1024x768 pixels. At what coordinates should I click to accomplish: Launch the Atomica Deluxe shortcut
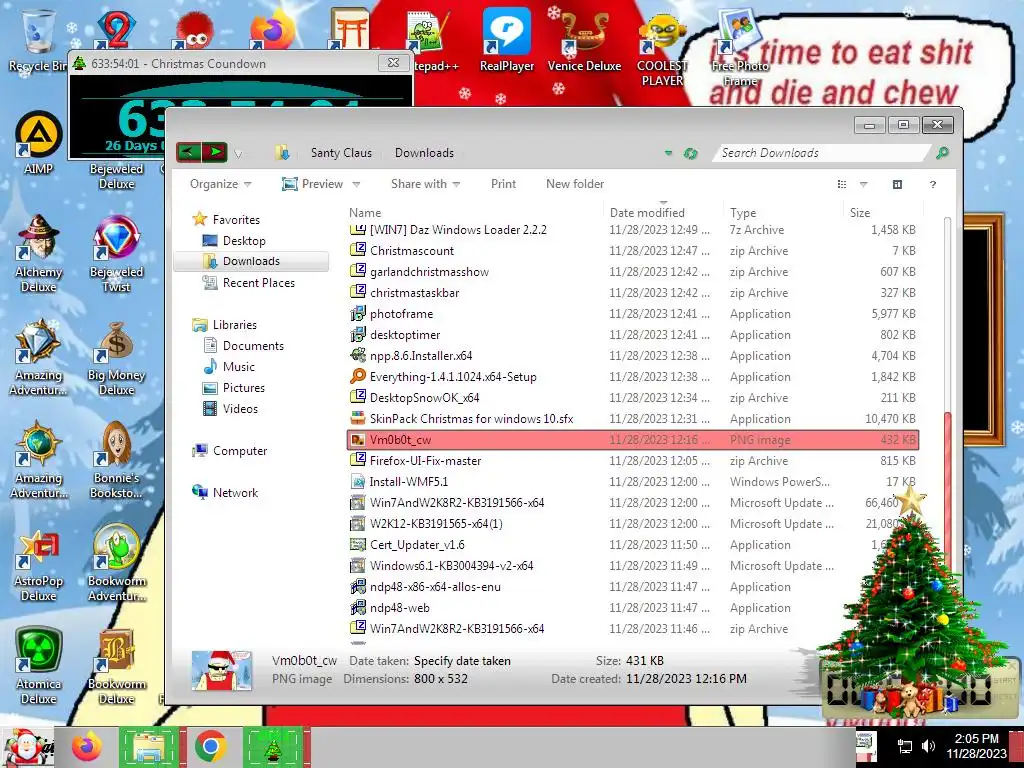38,666
